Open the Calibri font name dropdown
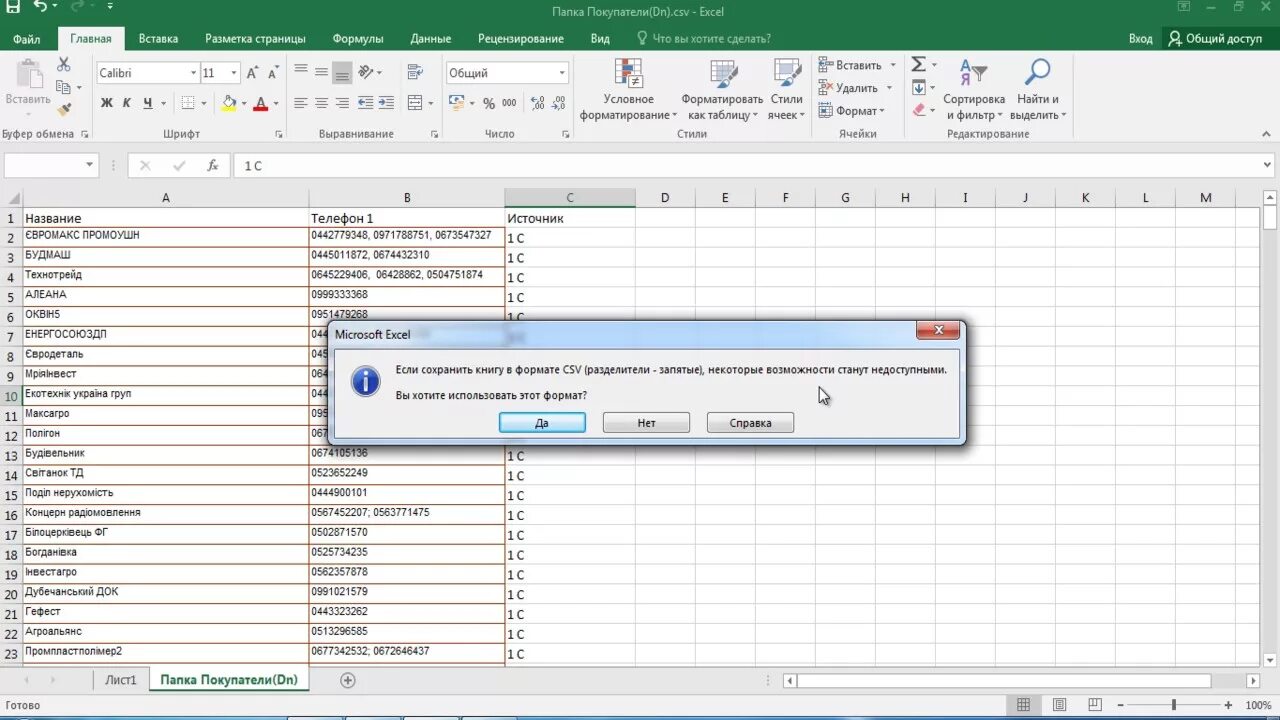This screenshot has width=1280, height=720. [193, 73]
